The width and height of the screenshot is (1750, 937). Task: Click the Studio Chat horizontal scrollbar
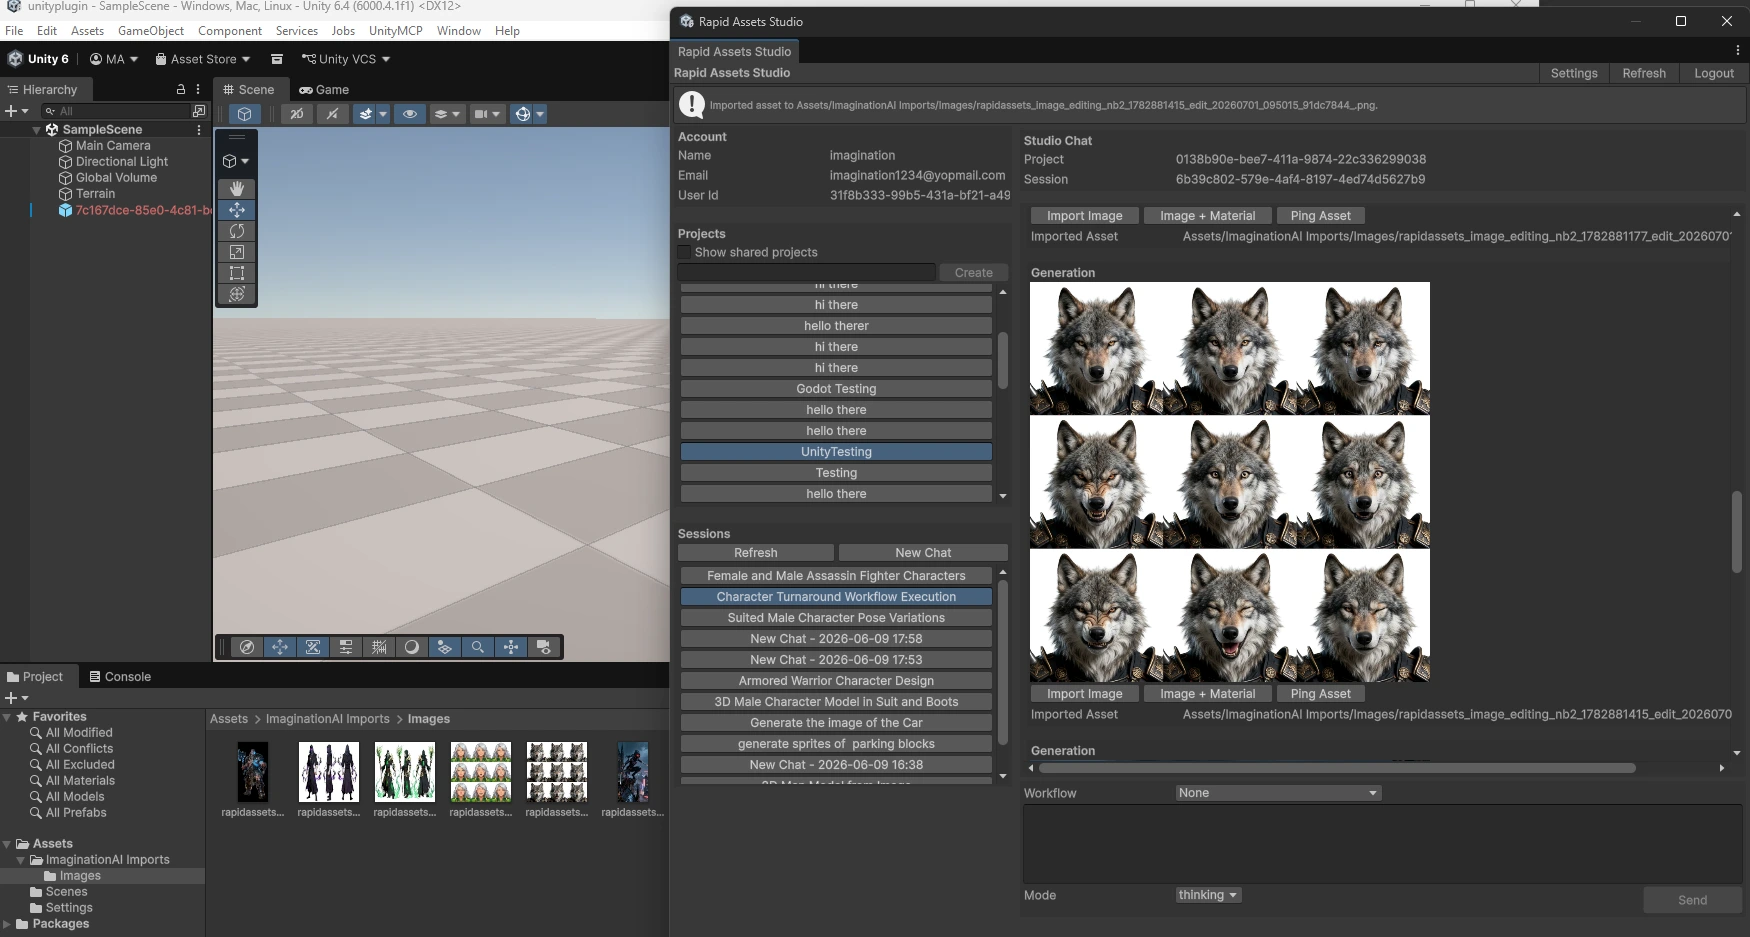pyautogui.click(x=1337, y=768)
